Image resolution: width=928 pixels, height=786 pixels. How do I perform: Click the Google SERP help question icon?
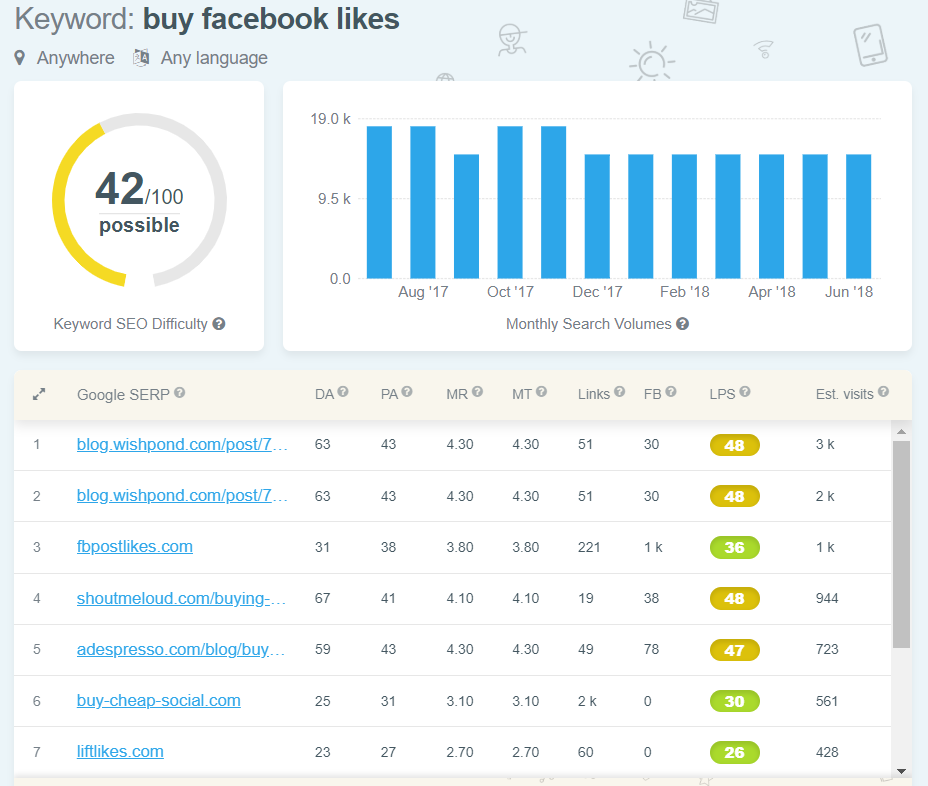(x=180, y=392)
